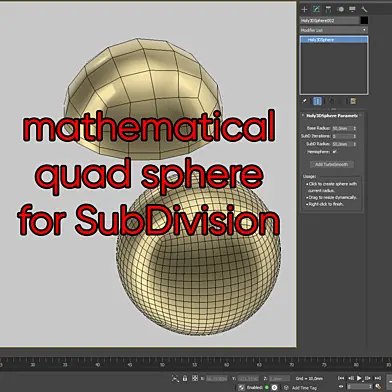Step to the next frame
Screen dimensions: 392x392
[x=368, y=378]
